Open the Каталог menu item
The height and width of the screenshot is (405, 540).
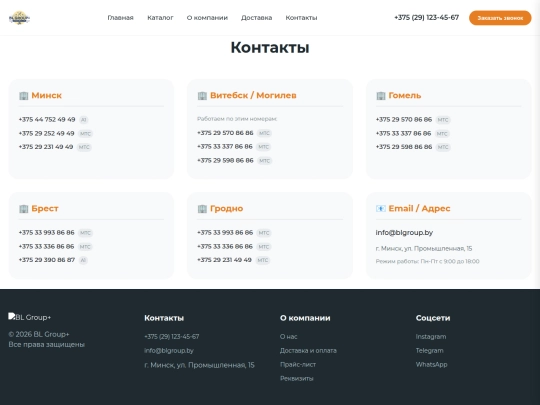click(x=160, y=18)
